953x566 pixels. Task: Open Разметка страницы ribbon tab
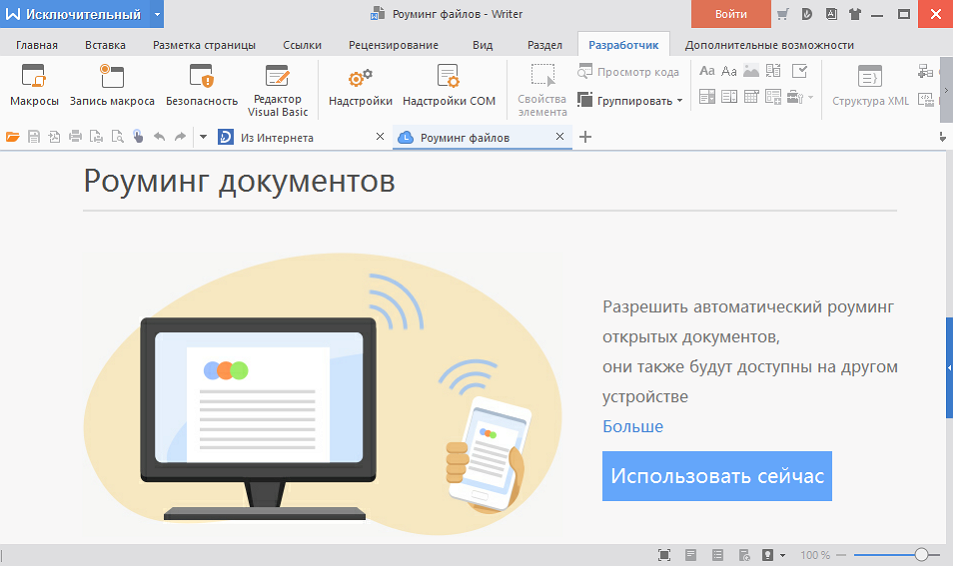click(x=204, y=45)
